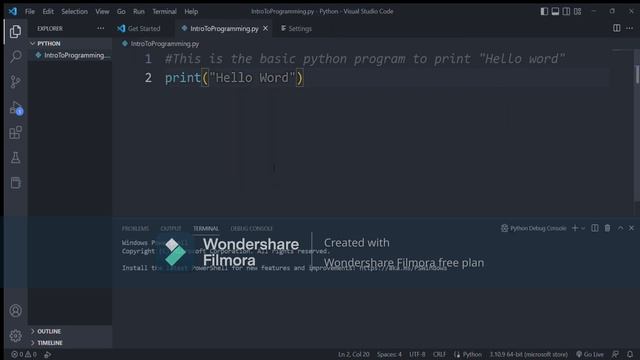Open the feedback icon in status bar
This screenshot has width=640, height=360.
click(615, 354)
